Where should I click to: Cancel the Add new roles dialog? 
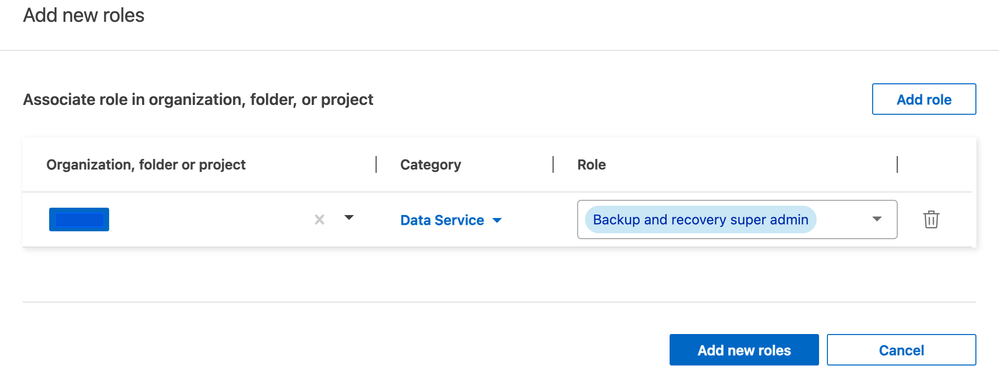click(902, 350)
